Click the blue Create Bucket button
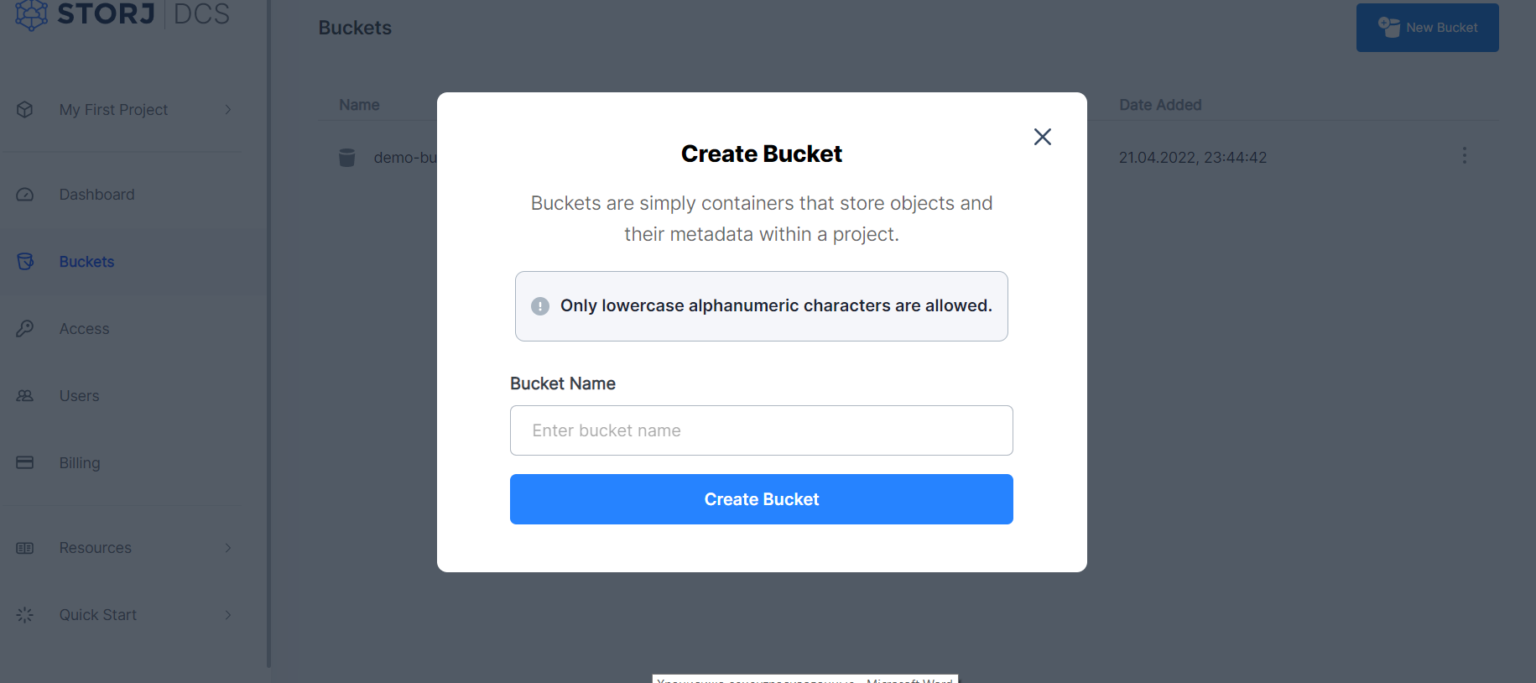 761,499
